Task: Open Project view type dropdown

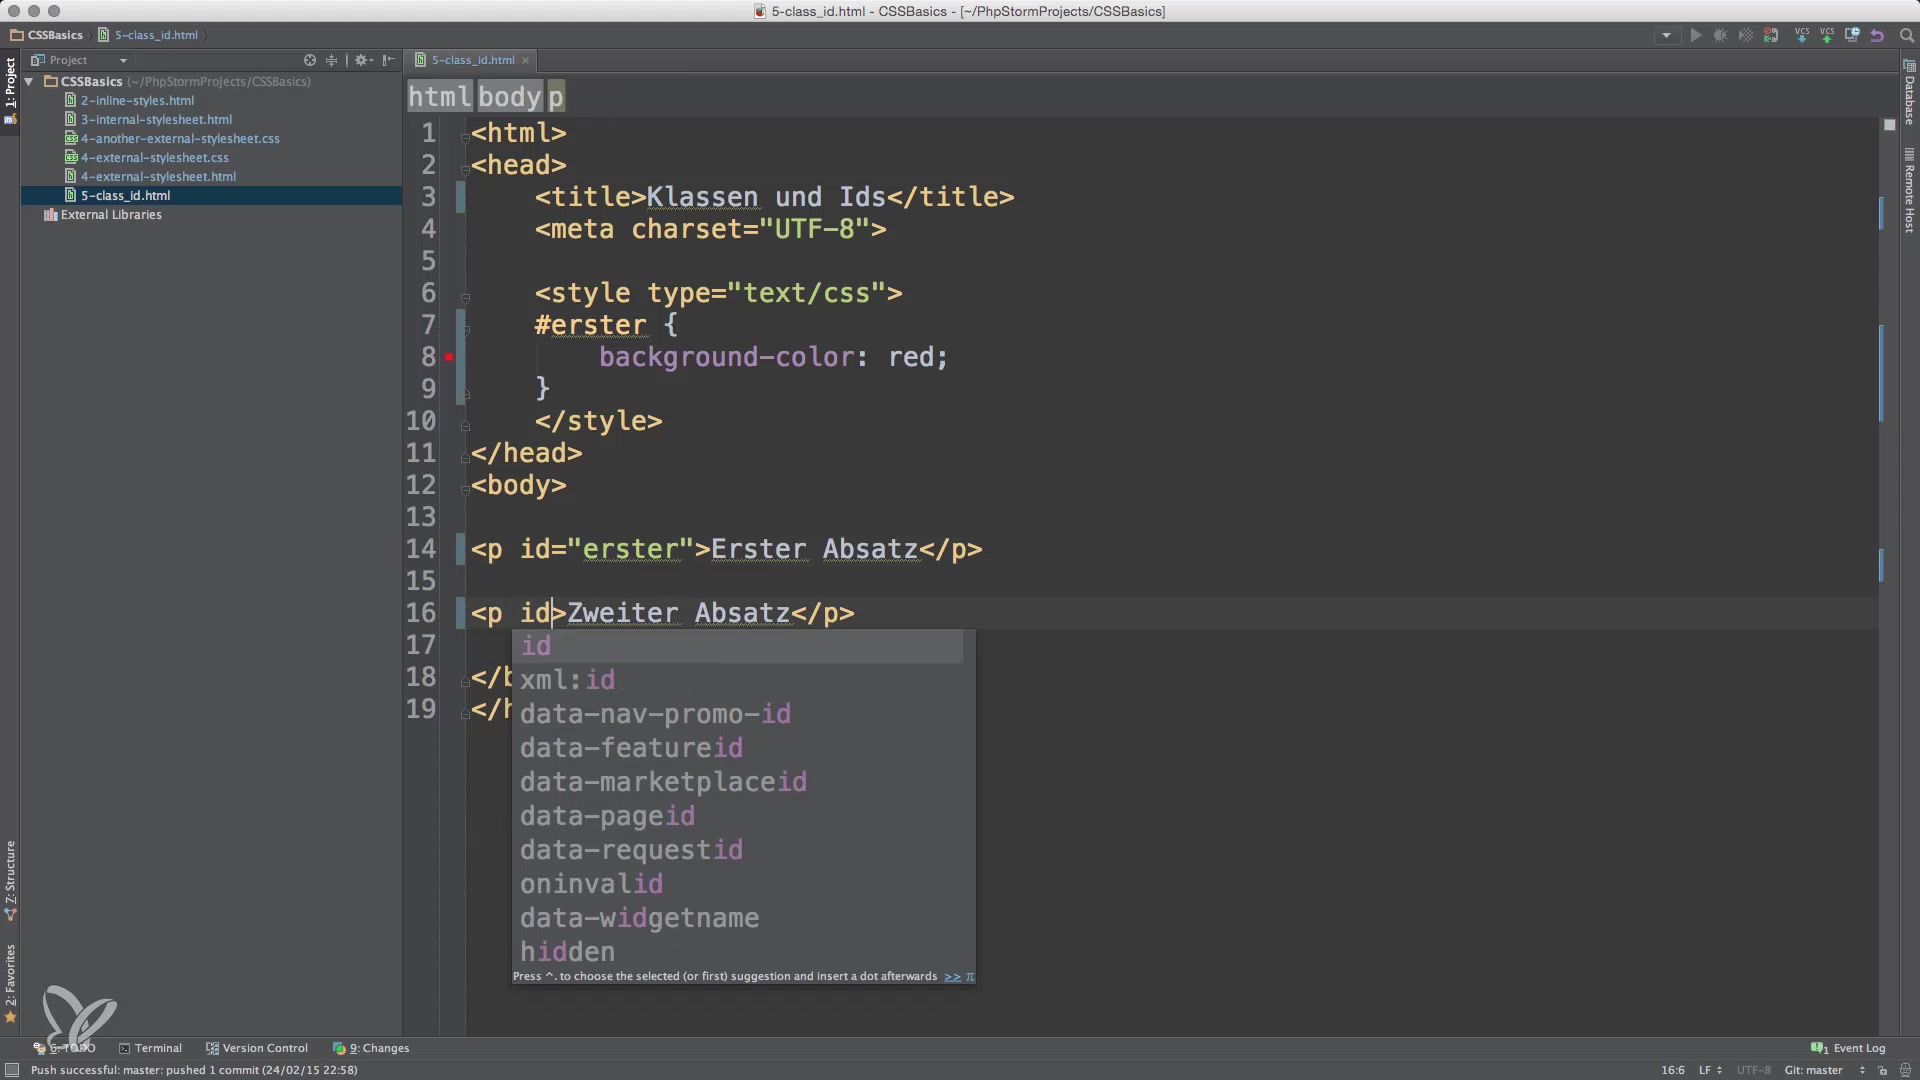Action: 124,60
